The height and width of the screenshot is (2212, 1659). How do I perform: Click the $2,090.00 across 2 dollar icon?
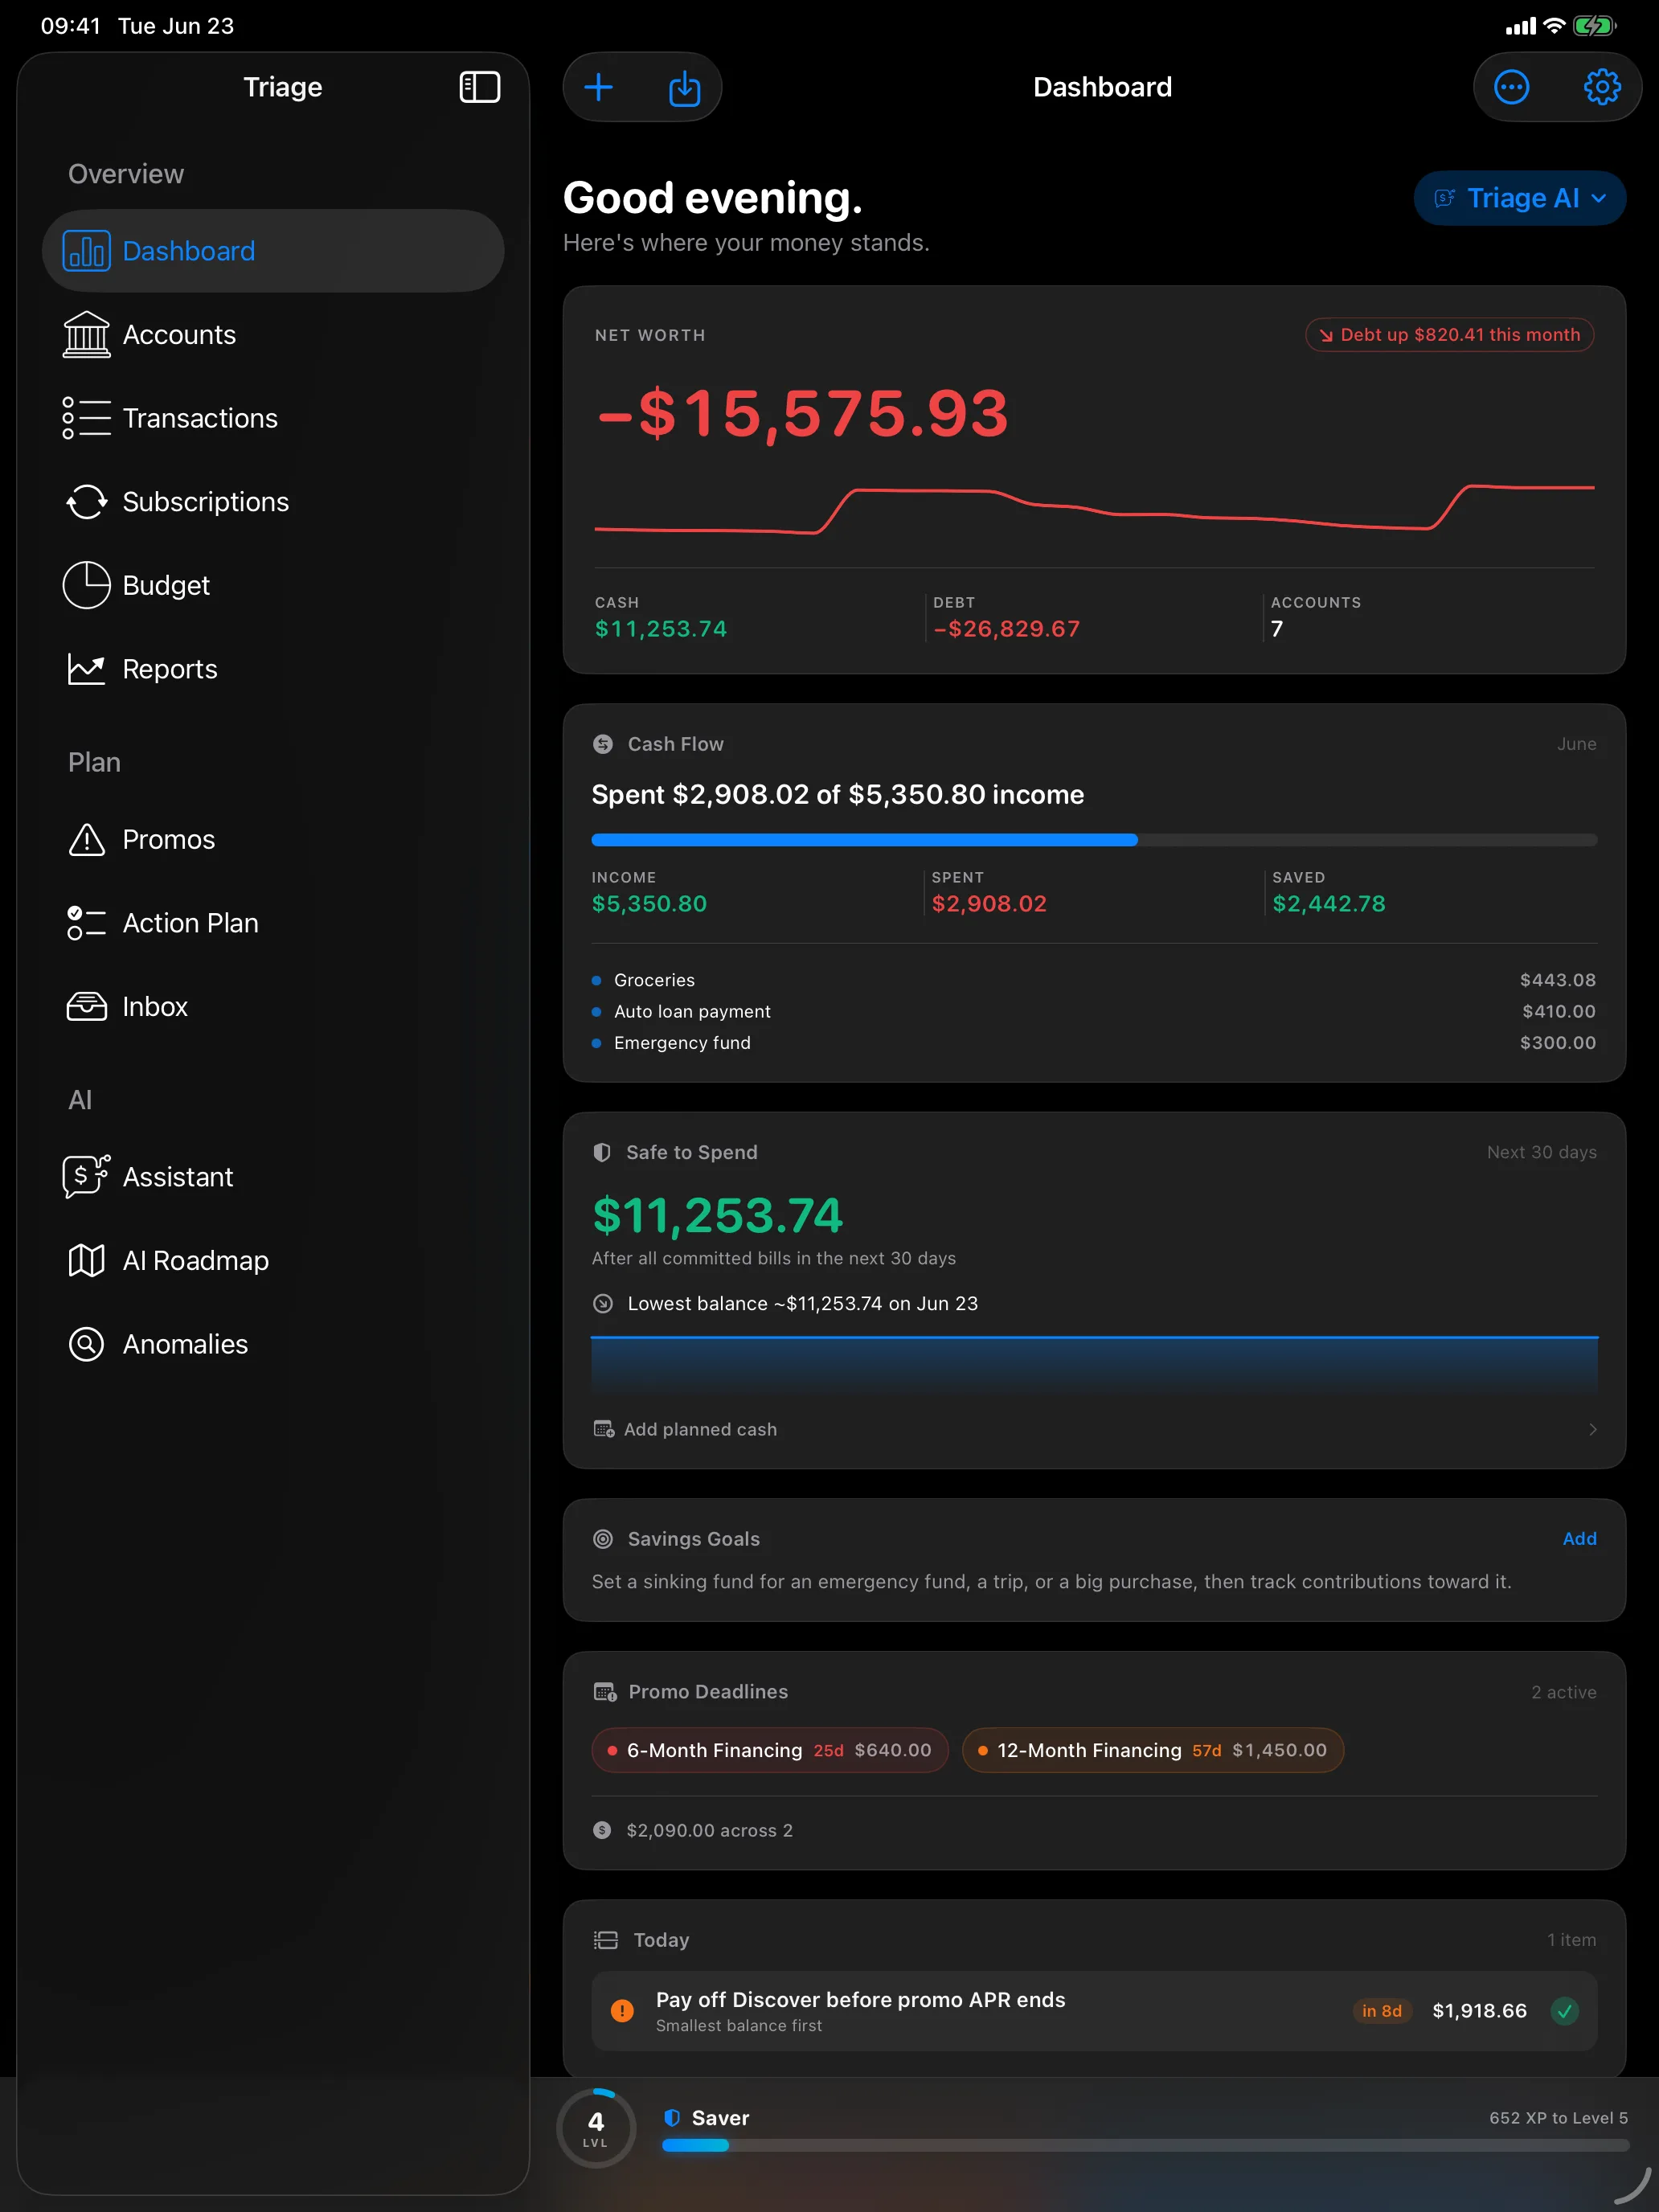601,1830
